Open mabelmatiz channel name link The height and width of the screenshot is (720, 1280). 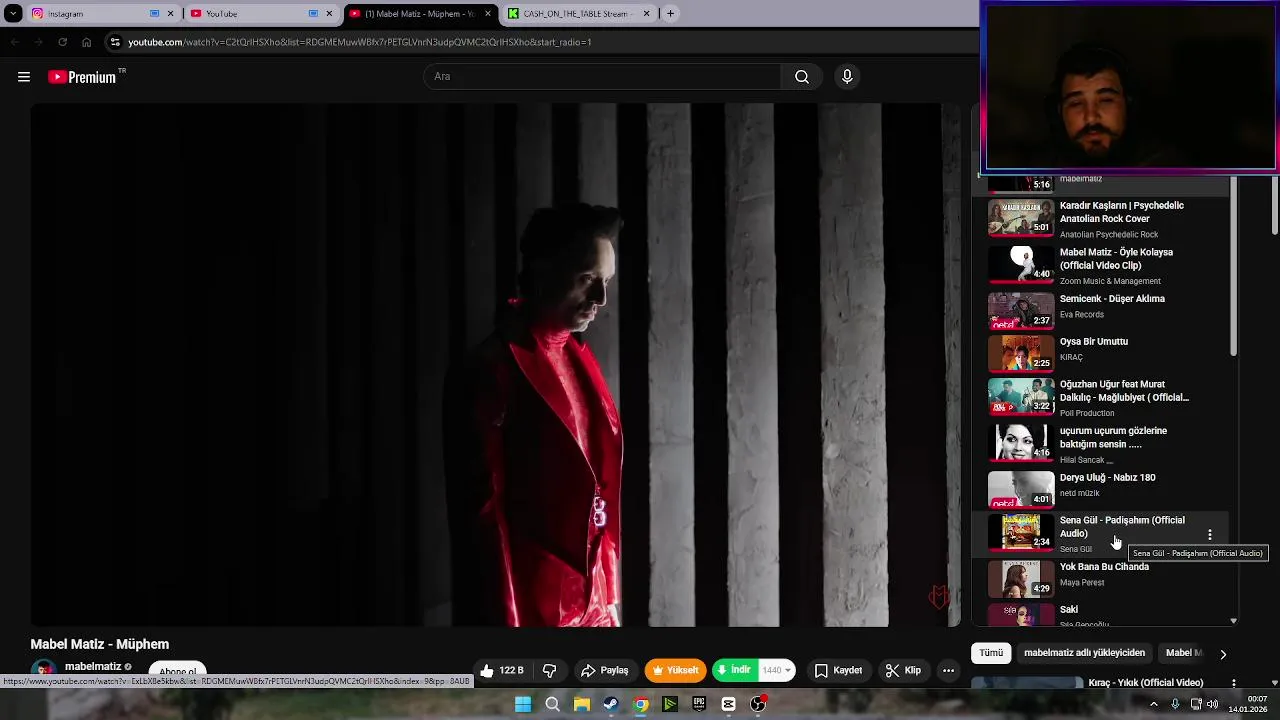click(x=93, y=667)
